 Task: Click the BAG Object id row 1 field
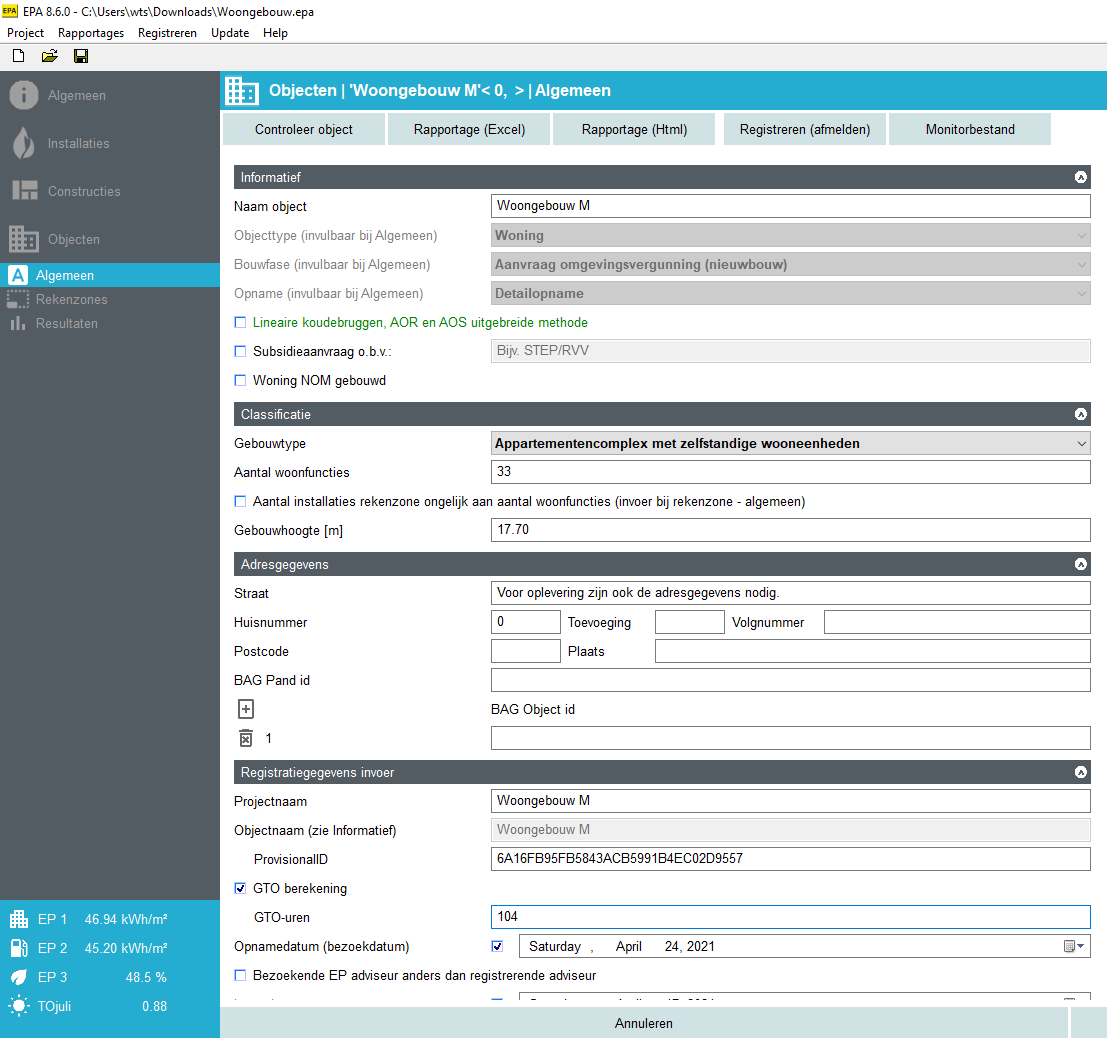(x=791, y=738)
